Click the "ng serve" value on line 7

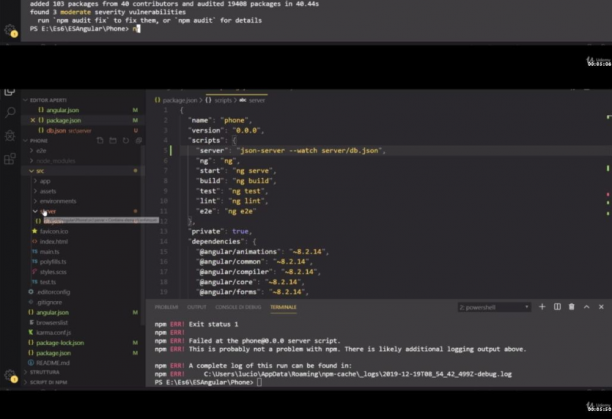254,171
